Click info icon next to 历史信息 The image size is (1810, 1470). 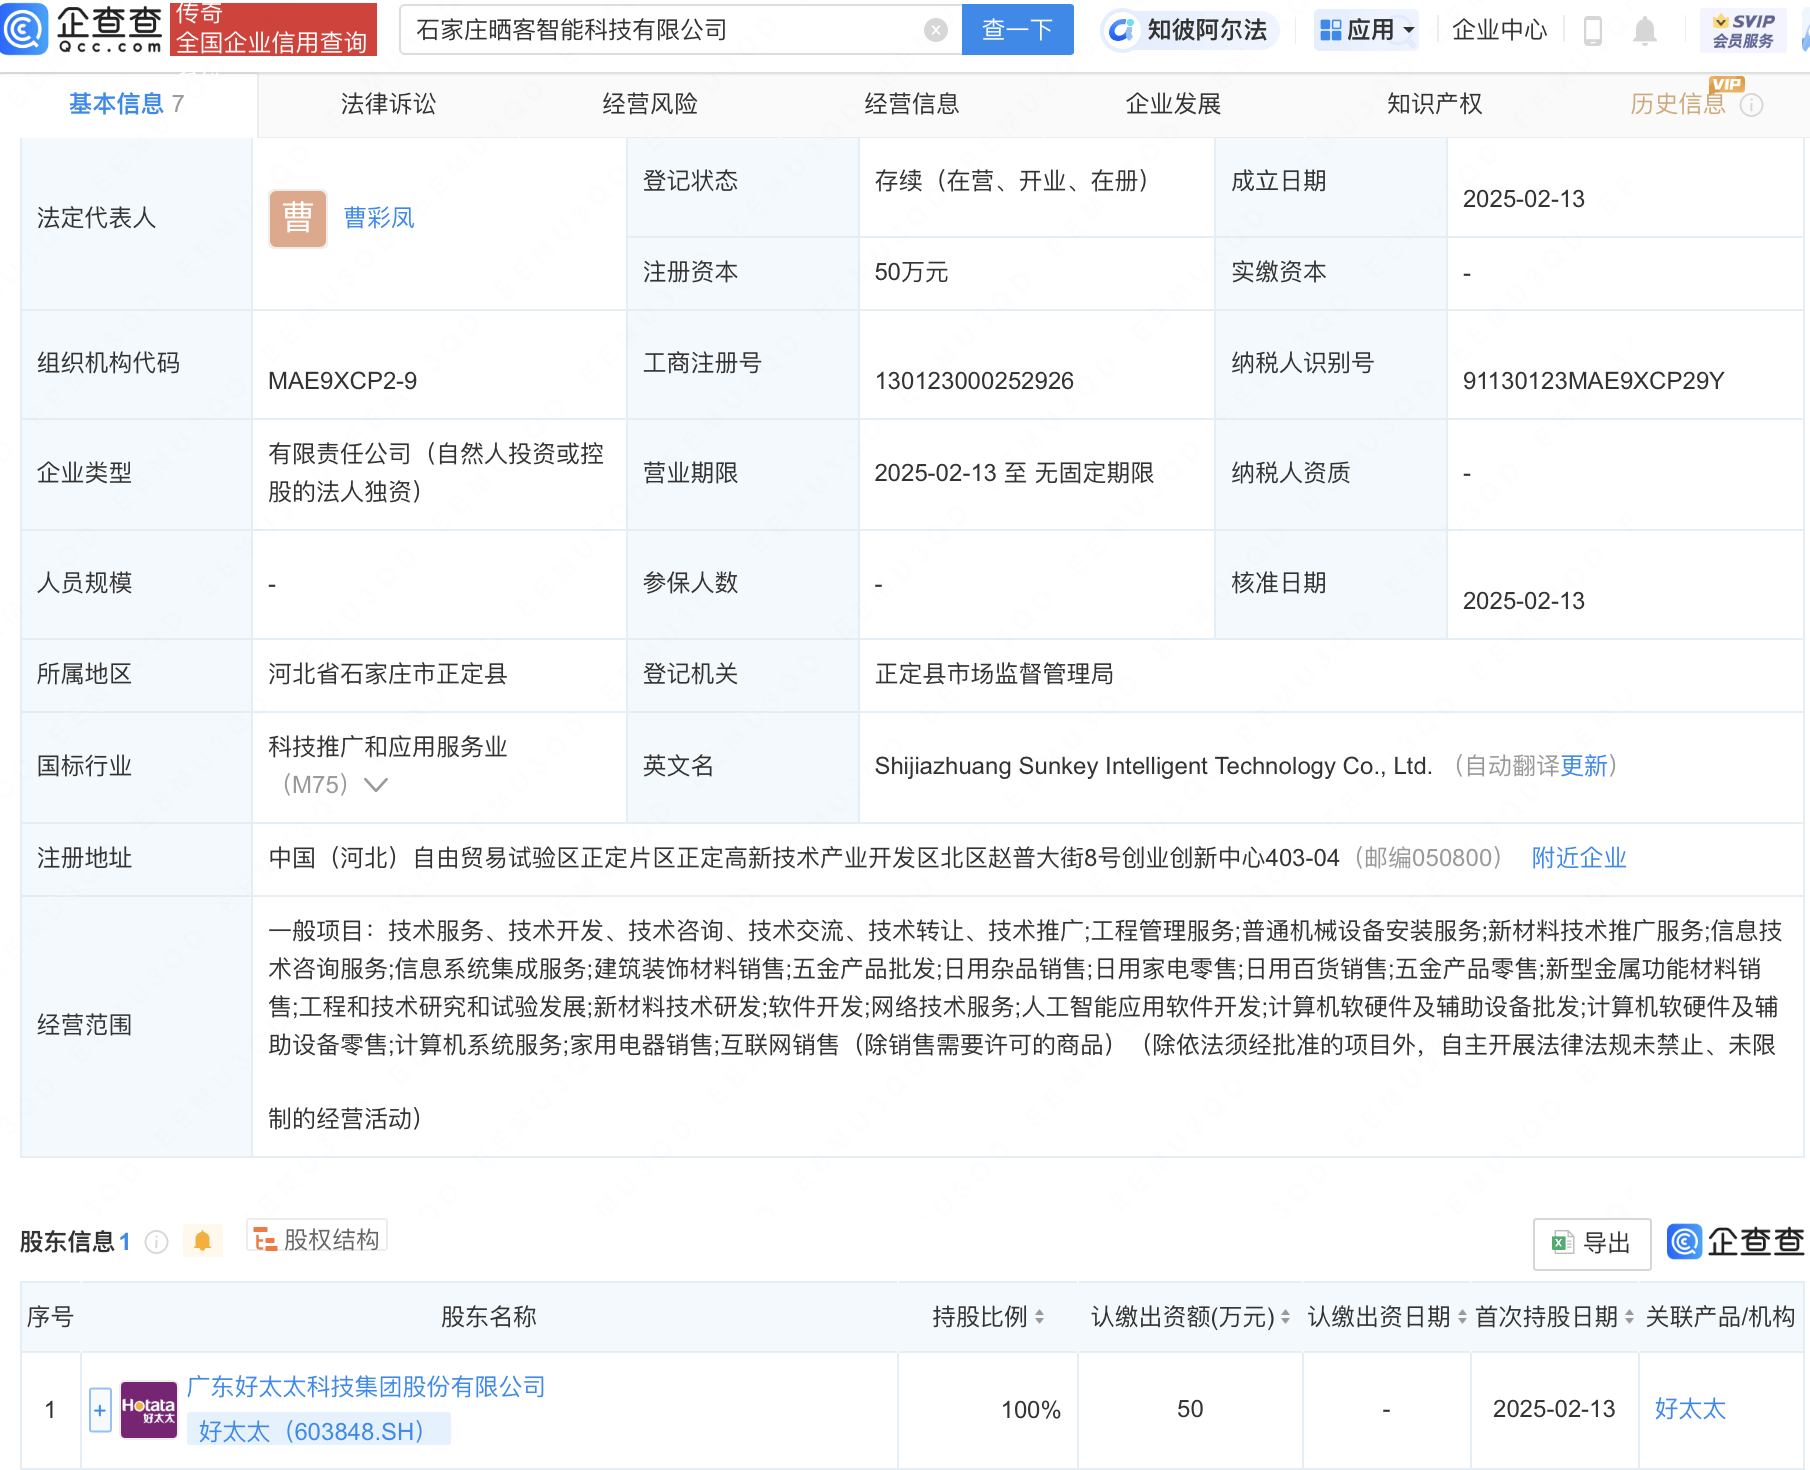1752,105
